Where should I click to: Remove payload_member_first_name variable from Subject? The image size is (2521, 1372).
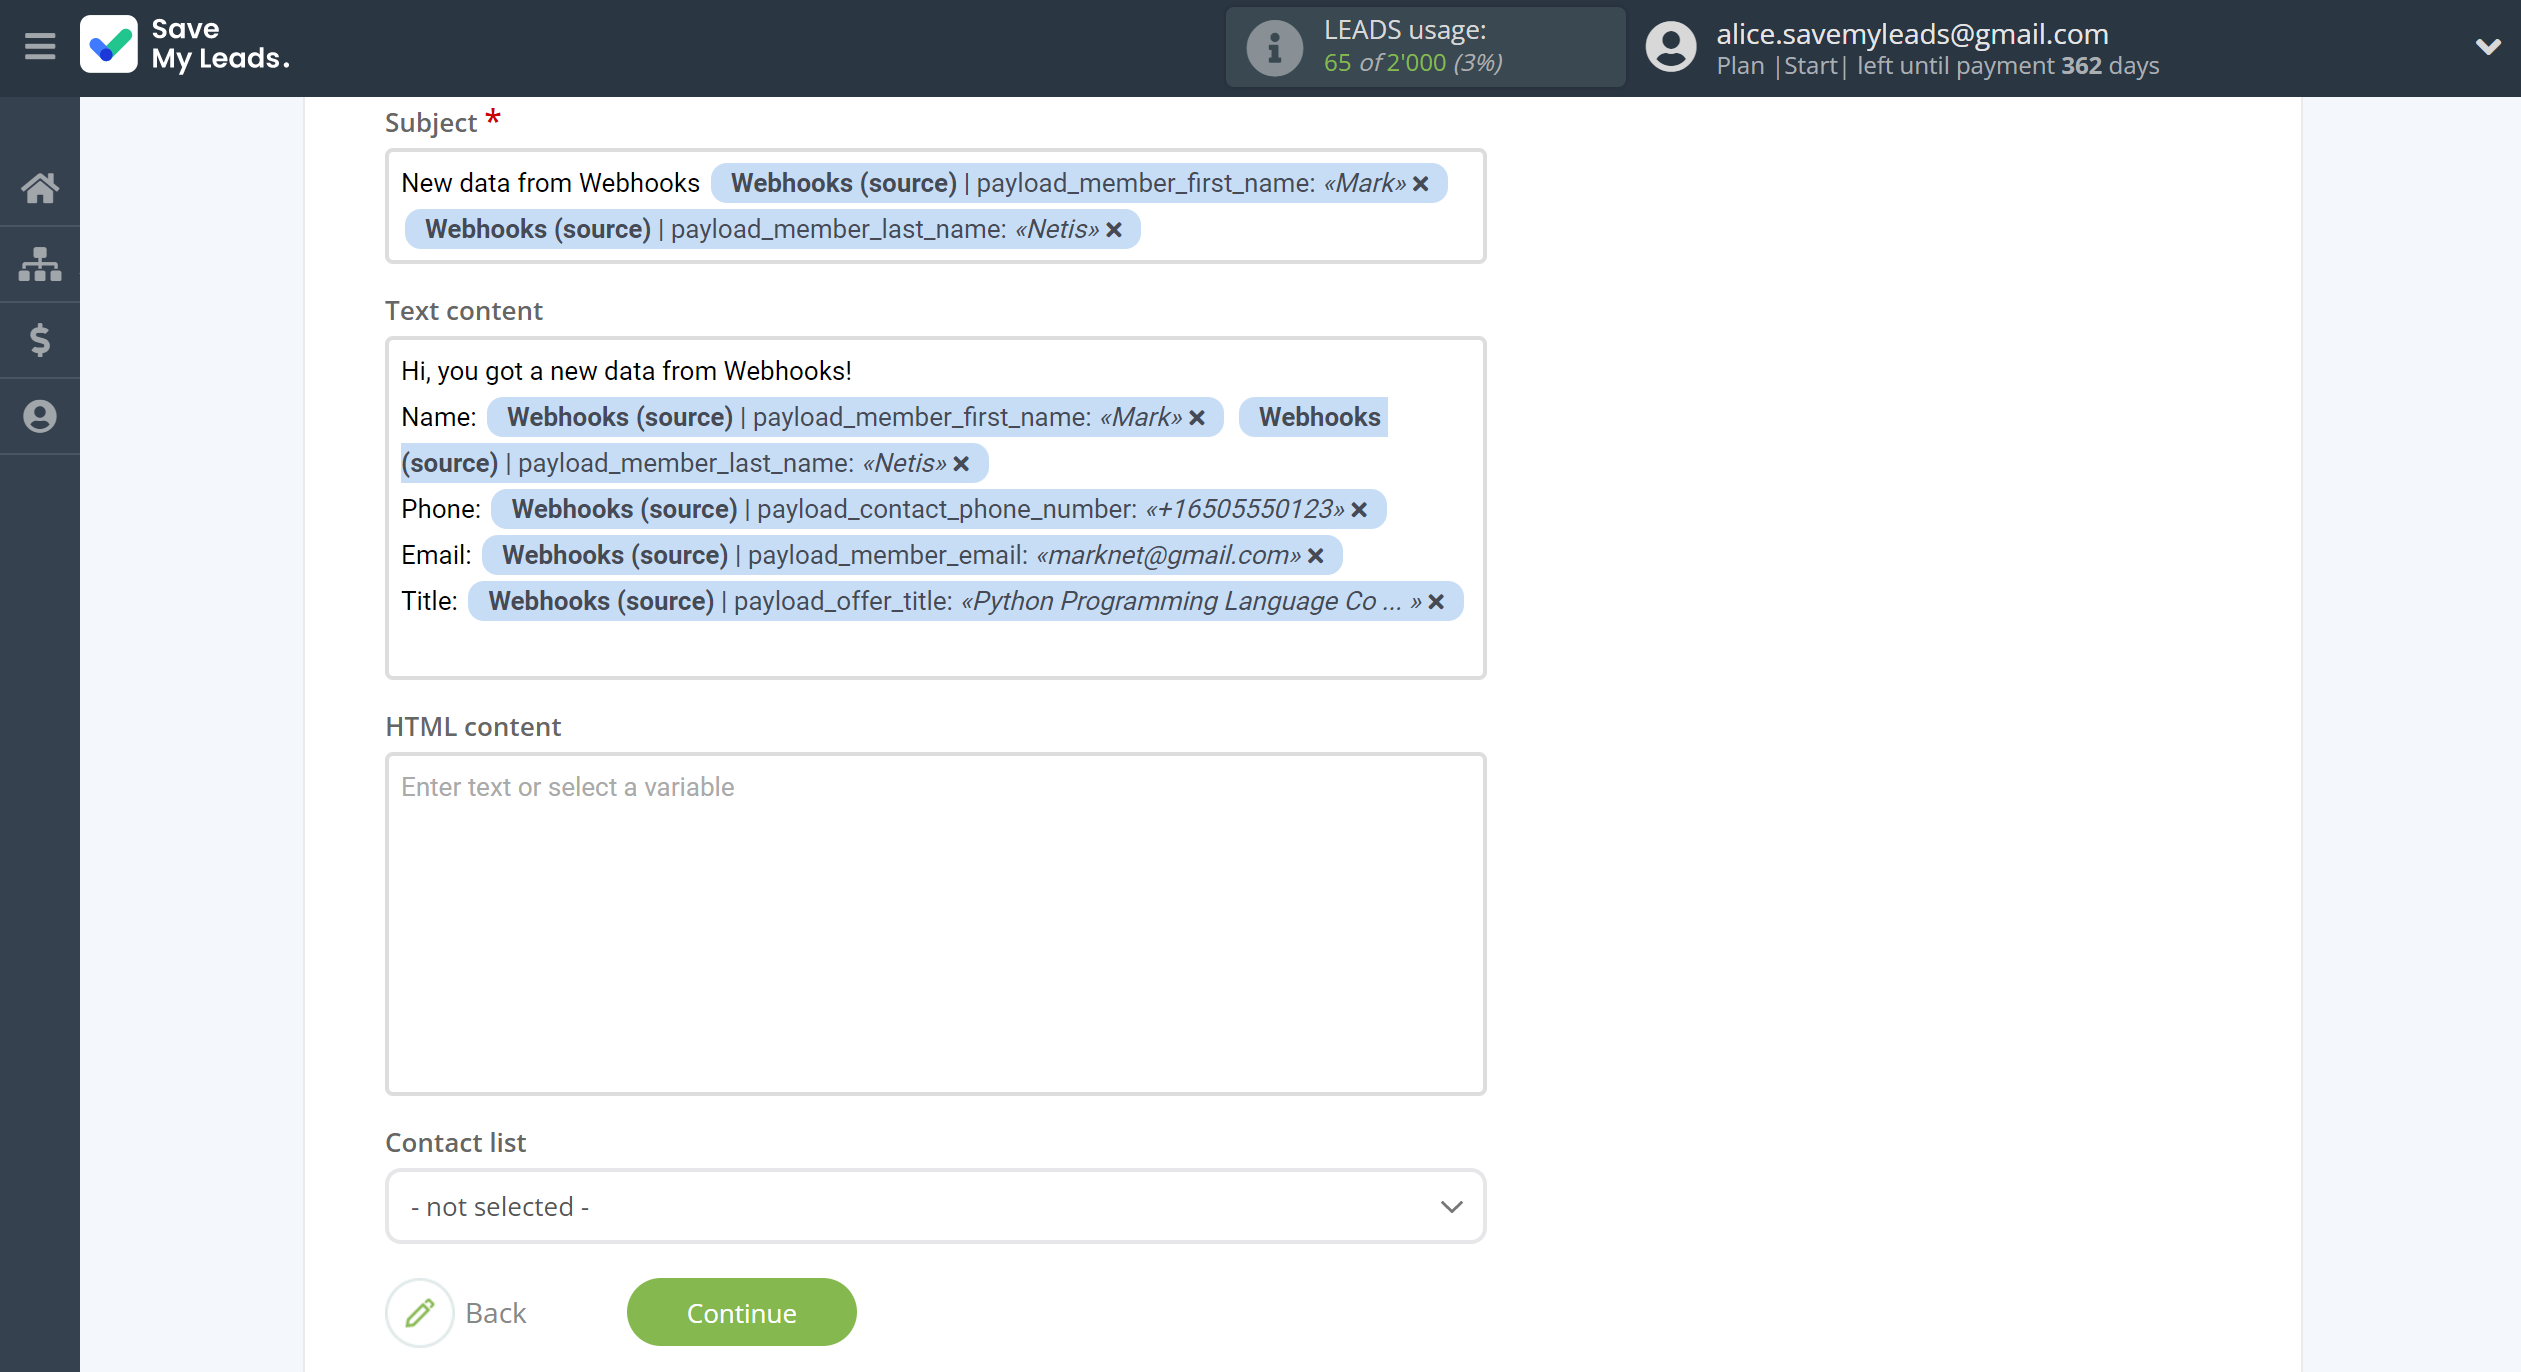coord(1424,182)
